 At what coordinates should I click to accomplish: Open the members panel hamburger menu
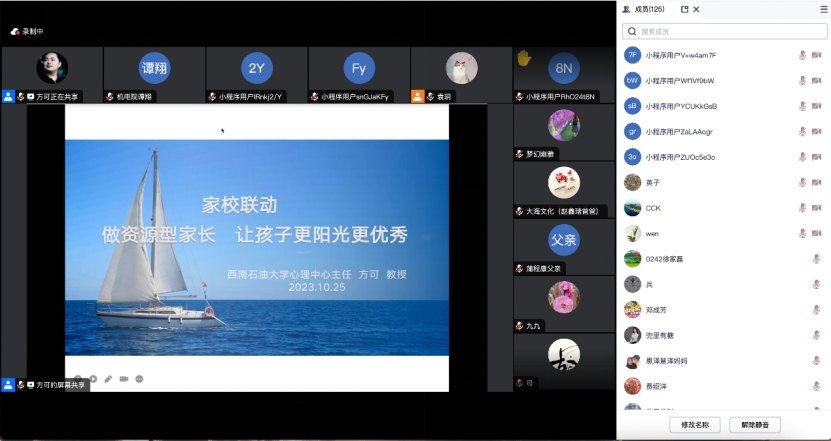pos(823,9)
